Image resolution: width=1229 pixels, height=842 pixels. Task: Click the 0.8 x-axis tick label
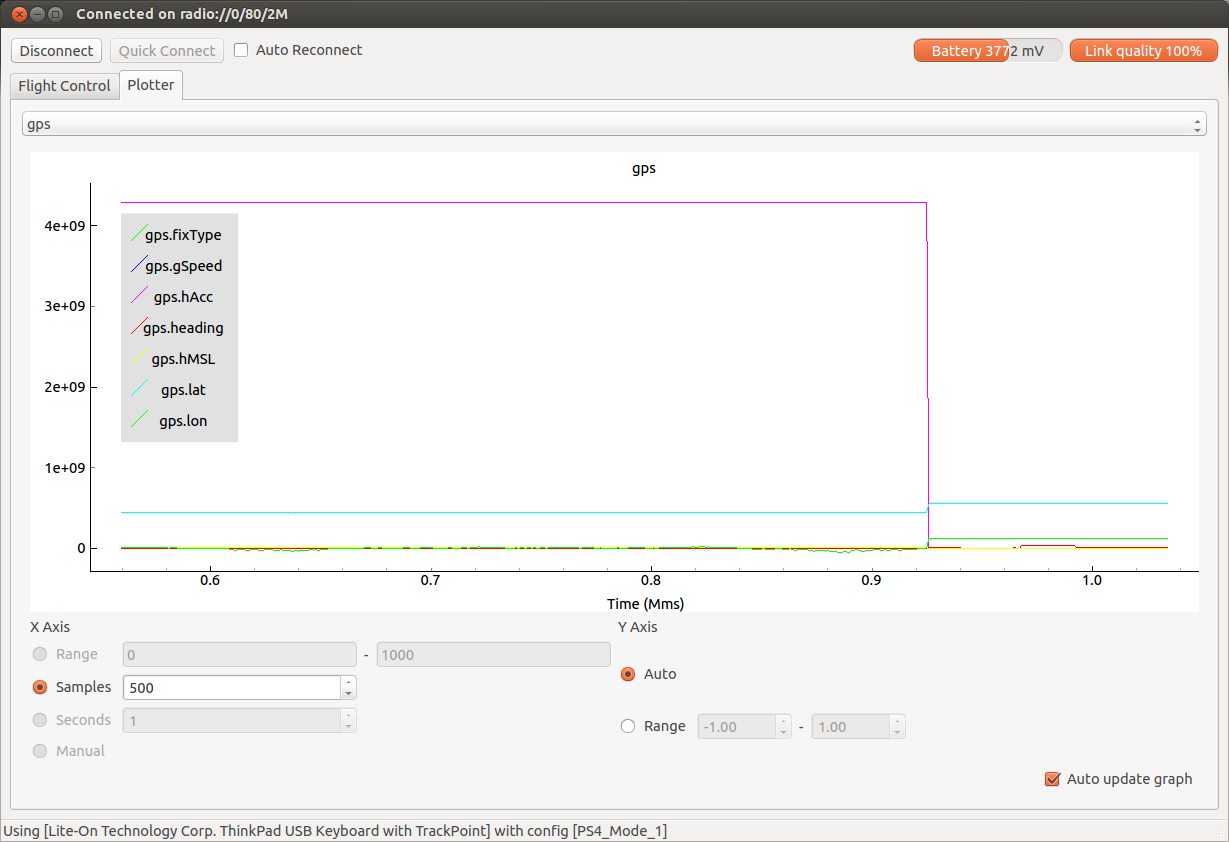point(651,580)
